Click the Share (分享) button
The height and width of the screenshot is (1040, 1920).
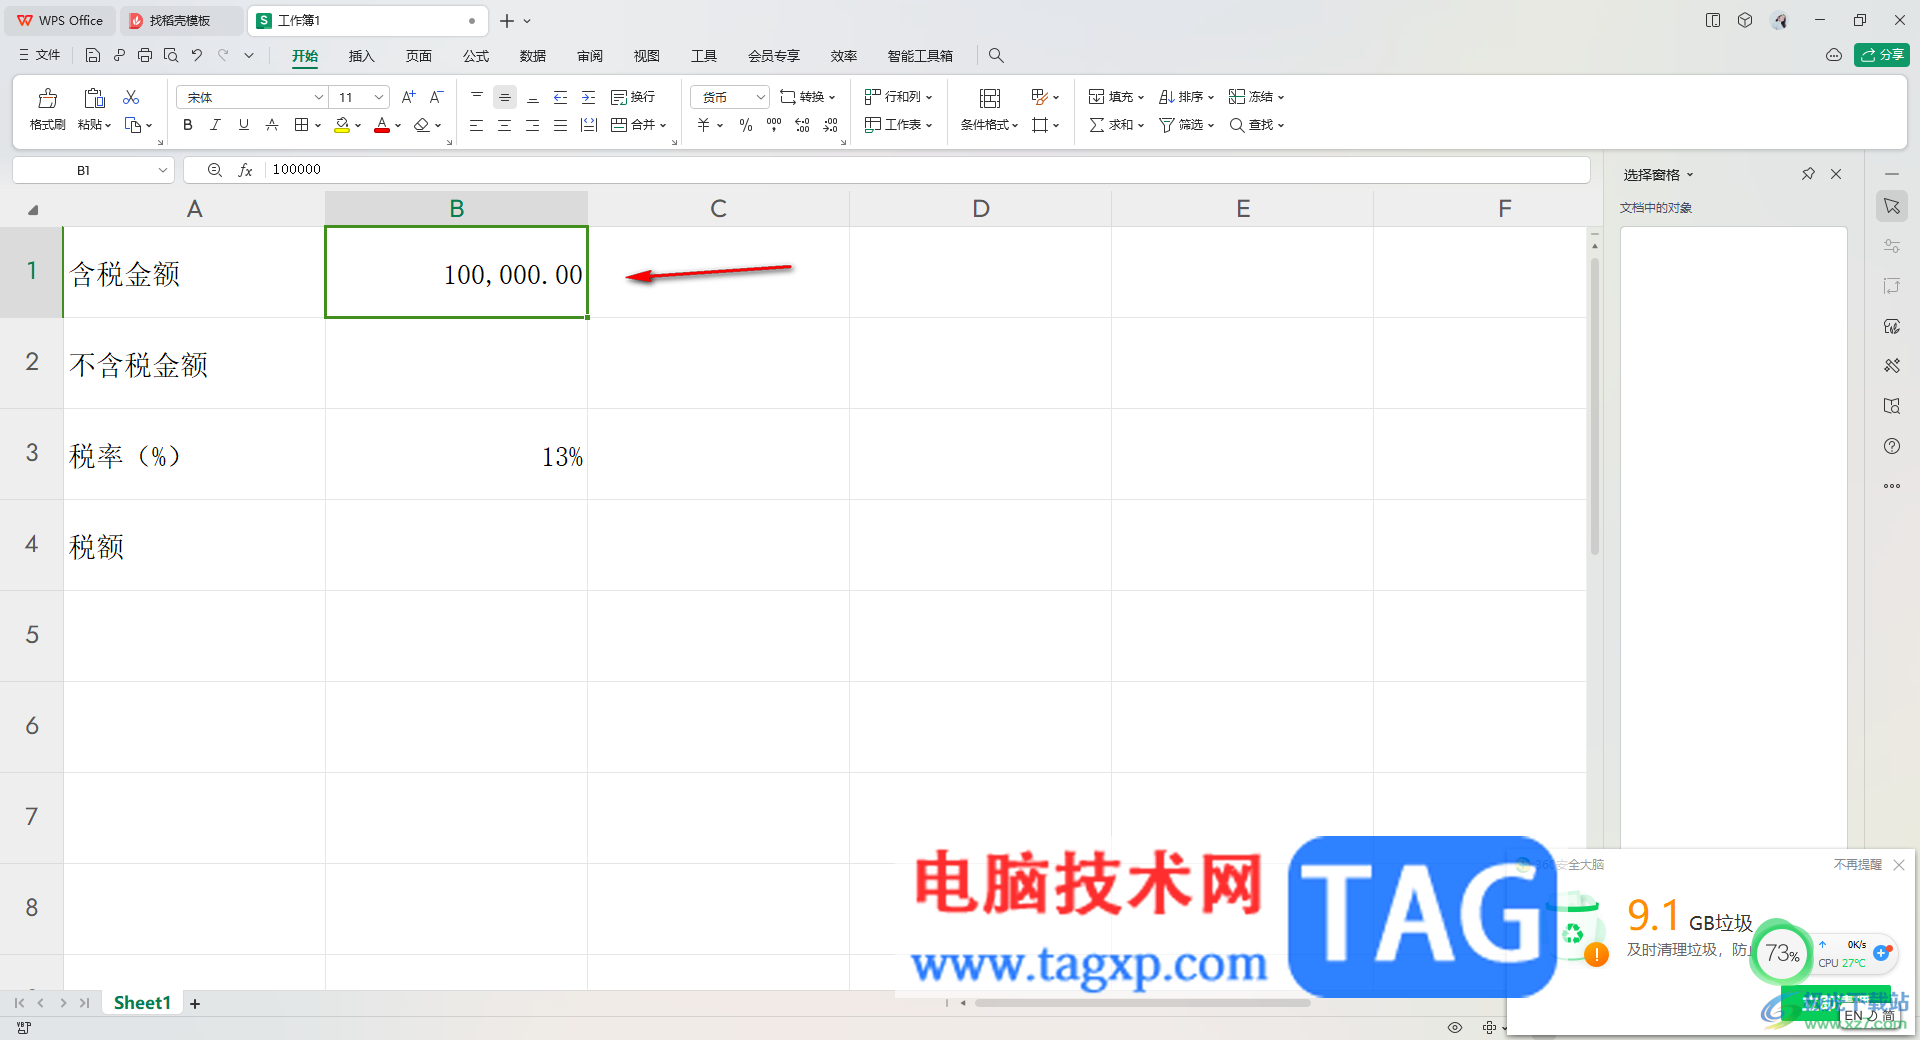(1881, 55)
